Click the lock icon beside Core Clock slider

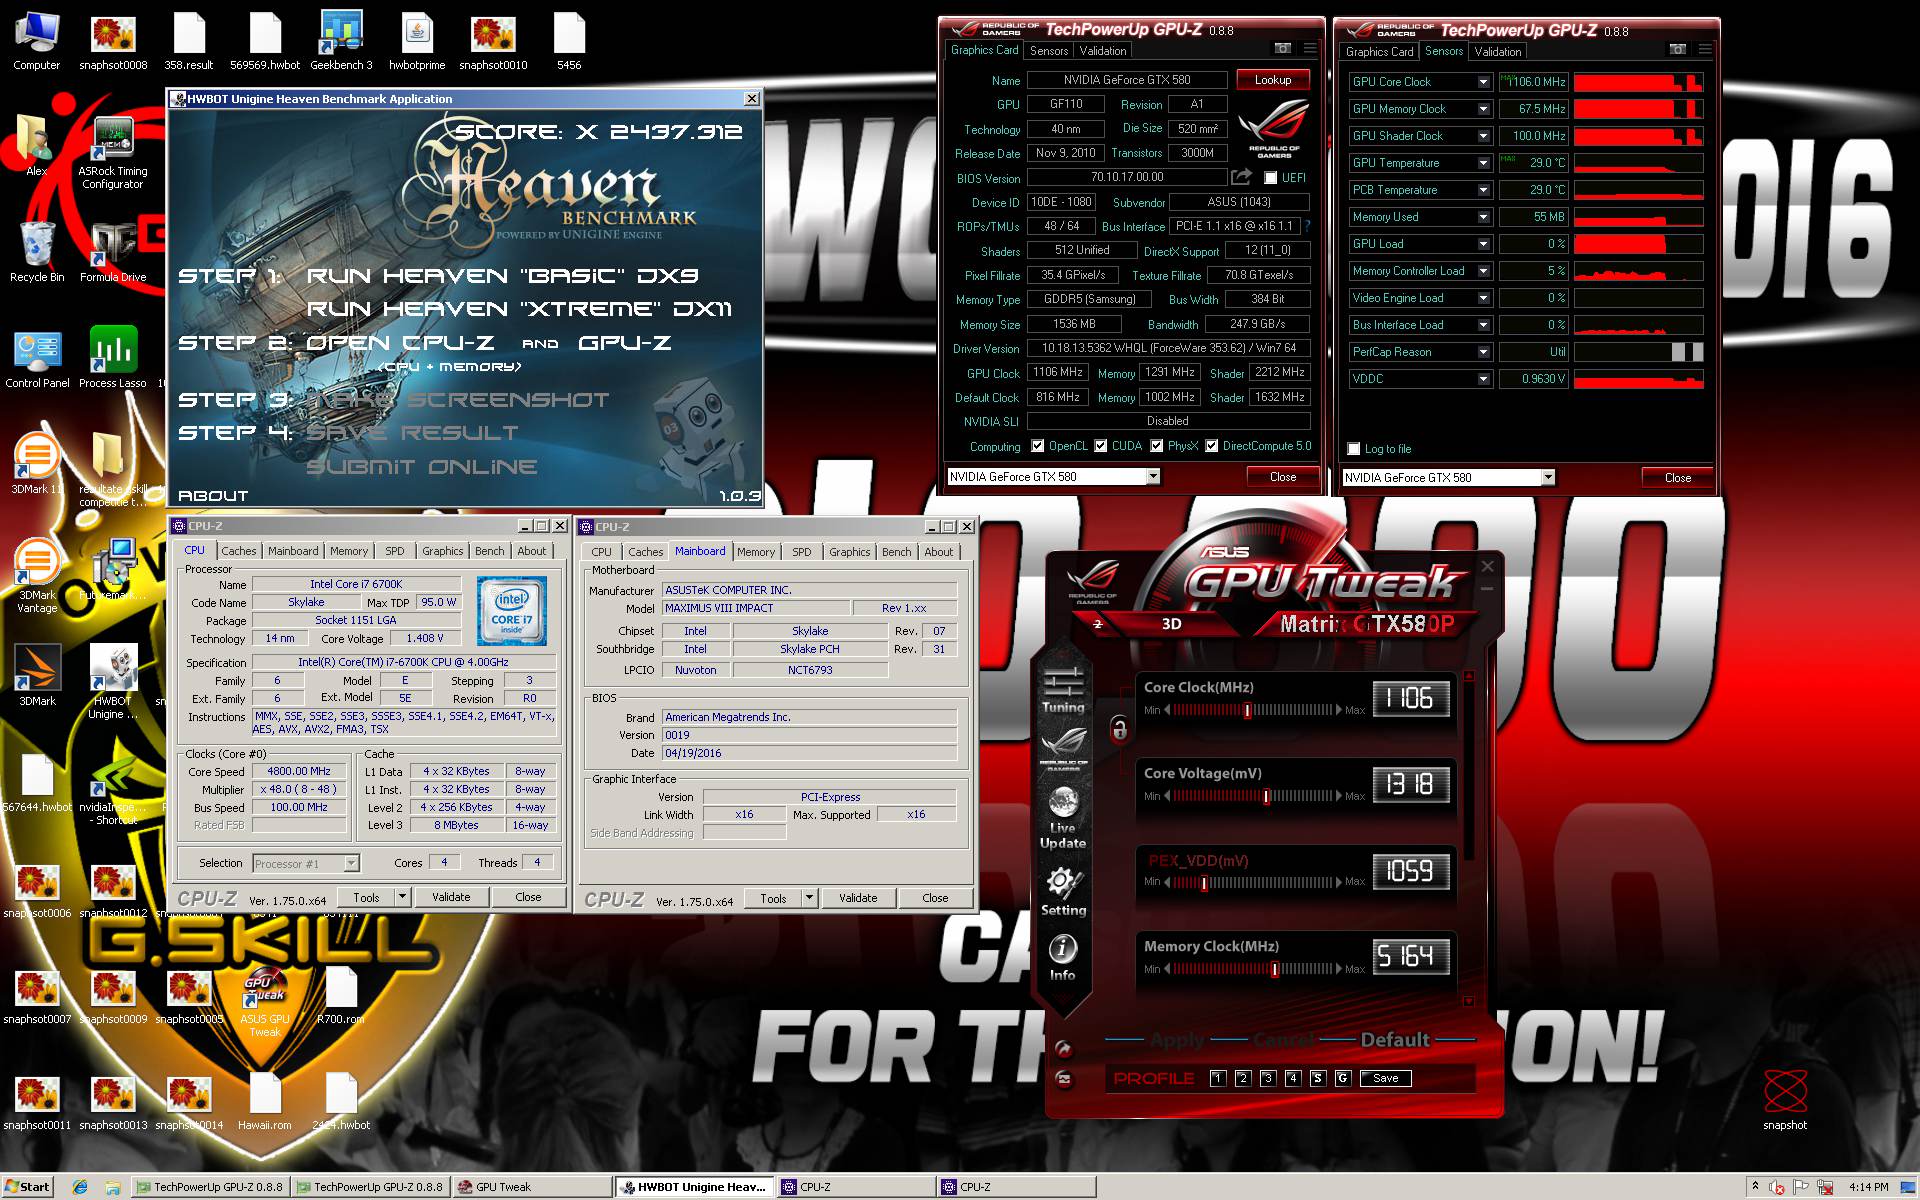[1120, 729]
